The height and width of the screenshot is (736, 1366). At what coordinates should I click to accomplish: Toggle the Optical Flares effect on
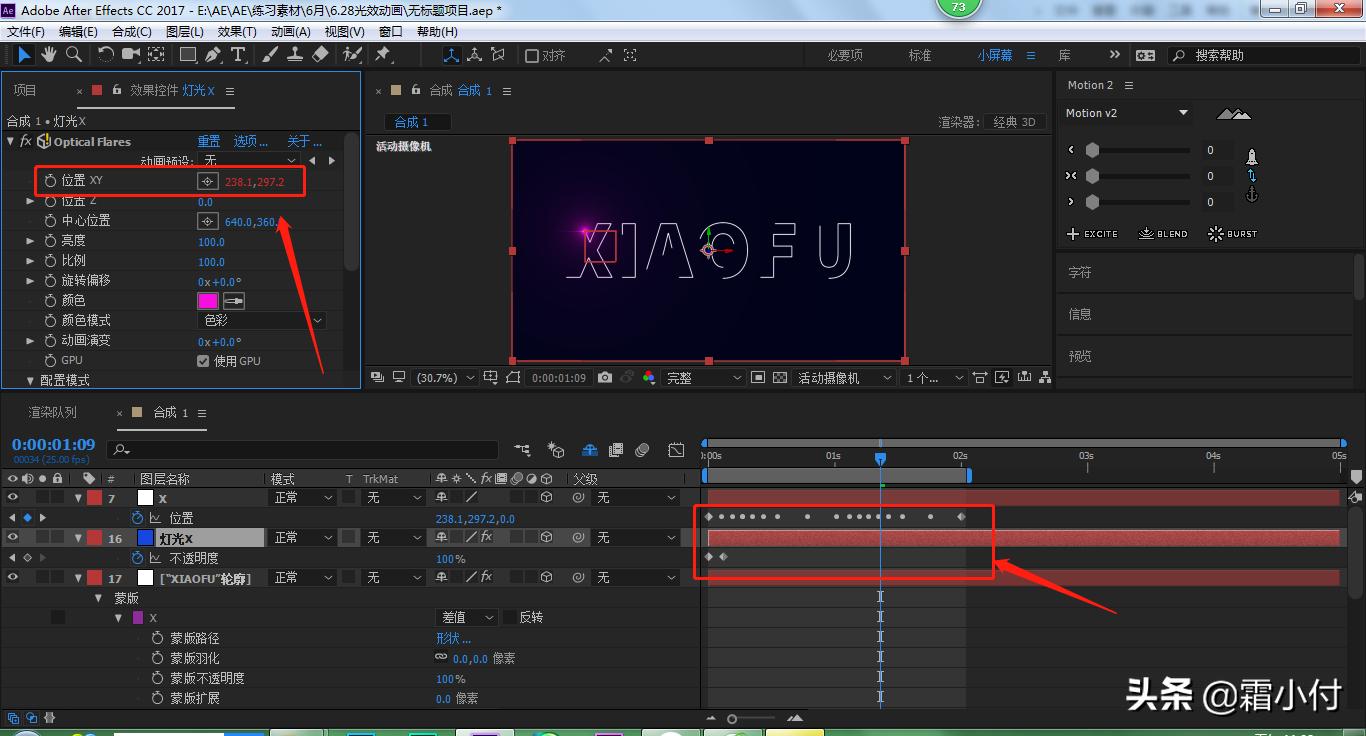click(25, 141)
